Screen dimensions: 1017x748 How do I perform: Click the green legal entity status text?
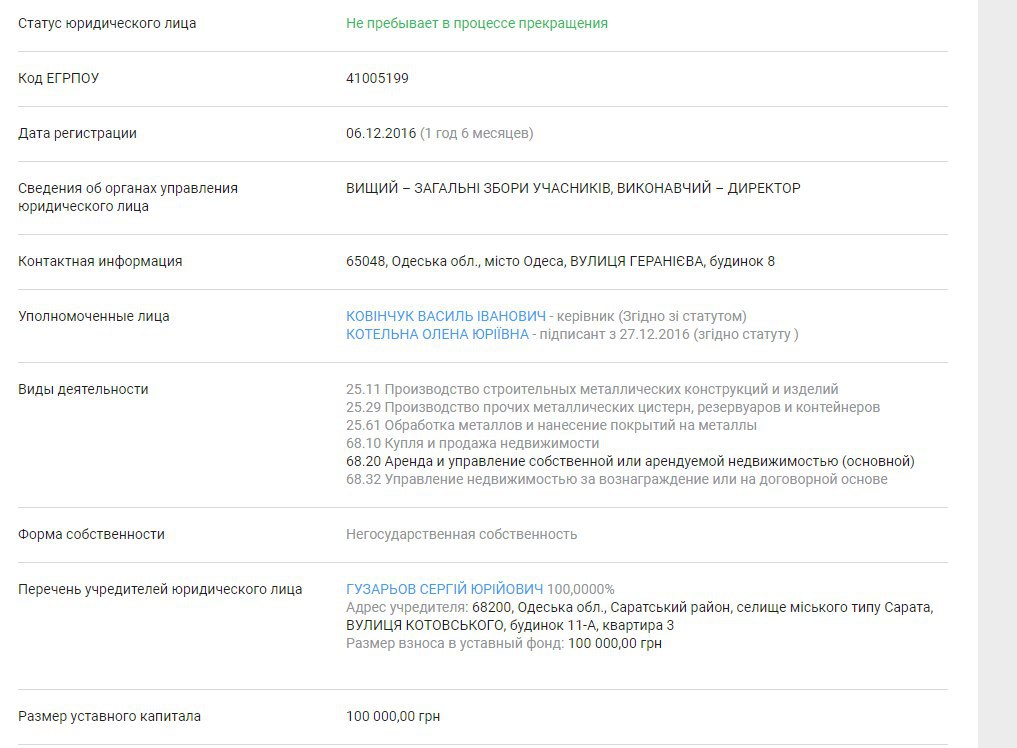[476, 23]
